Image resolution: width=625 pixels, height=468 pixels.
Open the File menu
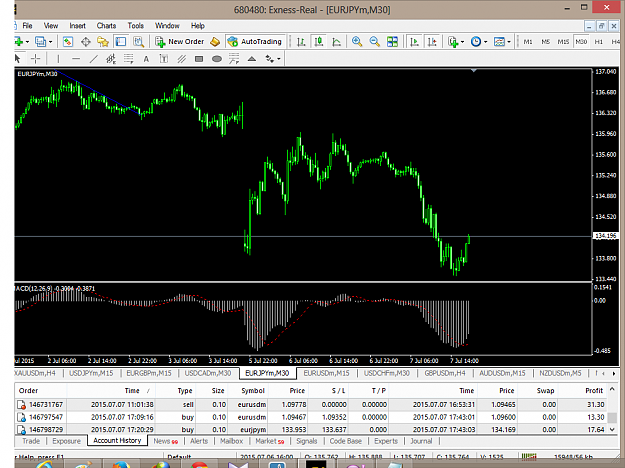(28, 26)
